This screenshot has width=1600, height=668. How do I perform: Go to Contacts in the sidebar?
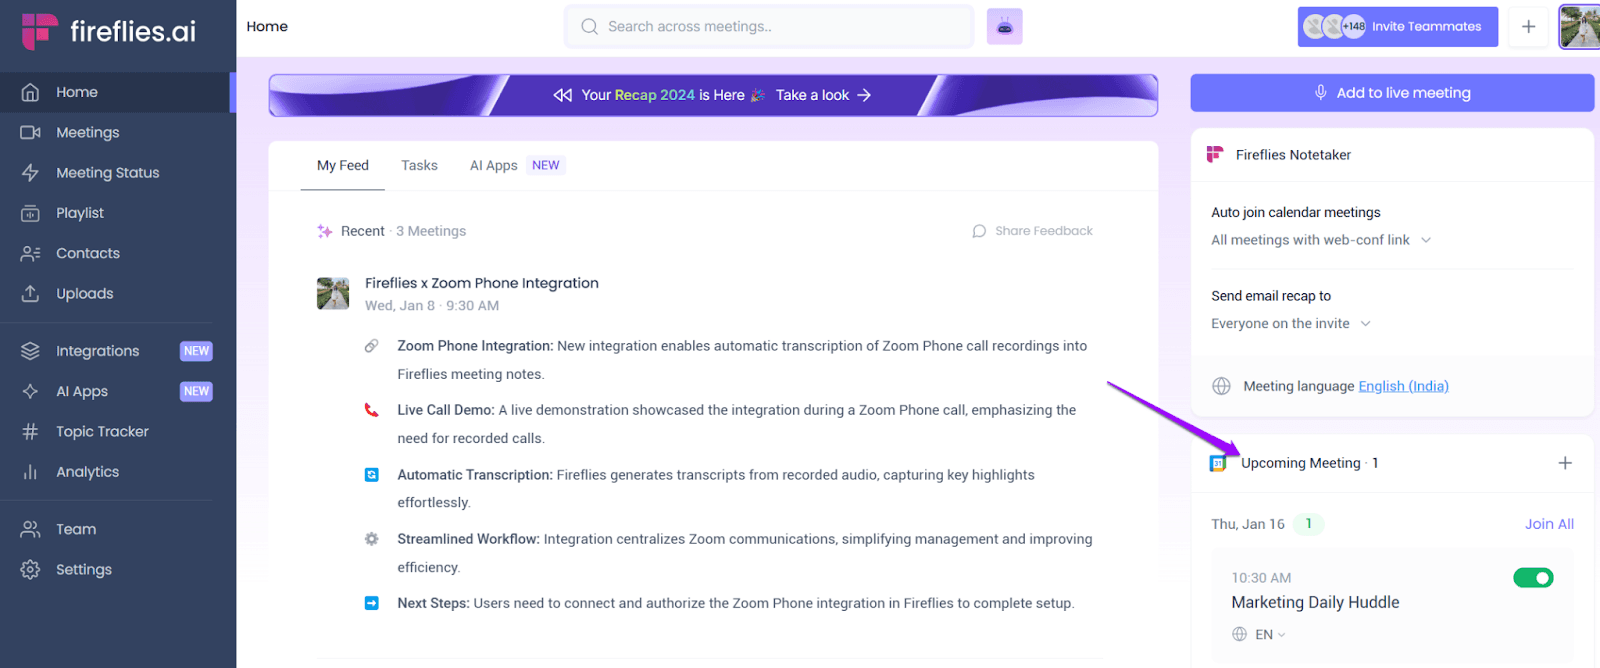click(116, 253)
